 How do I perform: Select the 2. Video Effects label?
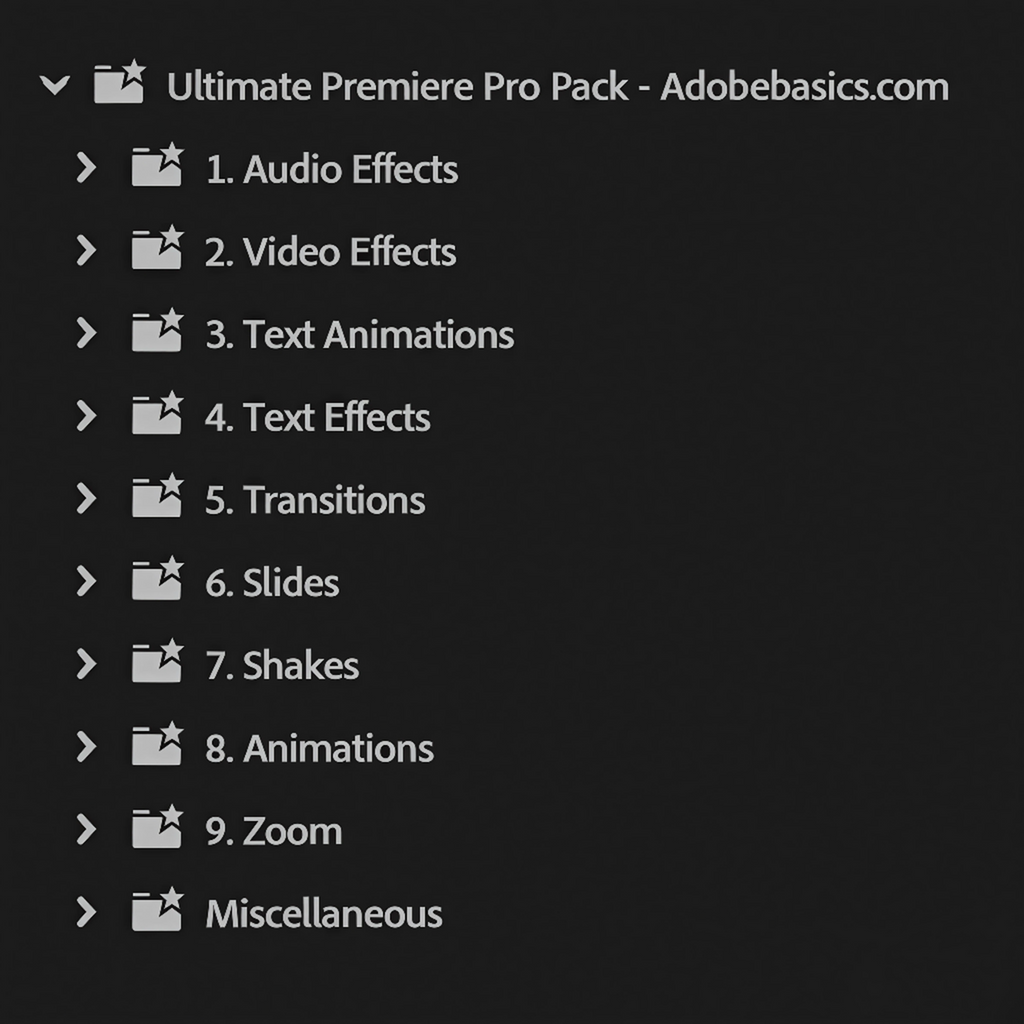tap(330, 252)
